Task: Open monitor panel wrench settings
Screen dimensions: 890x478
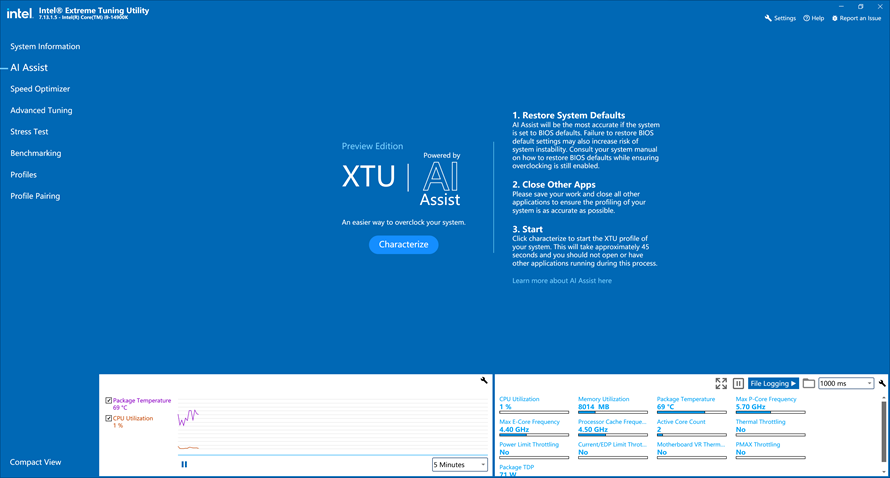Action: [x=882, y=383]
